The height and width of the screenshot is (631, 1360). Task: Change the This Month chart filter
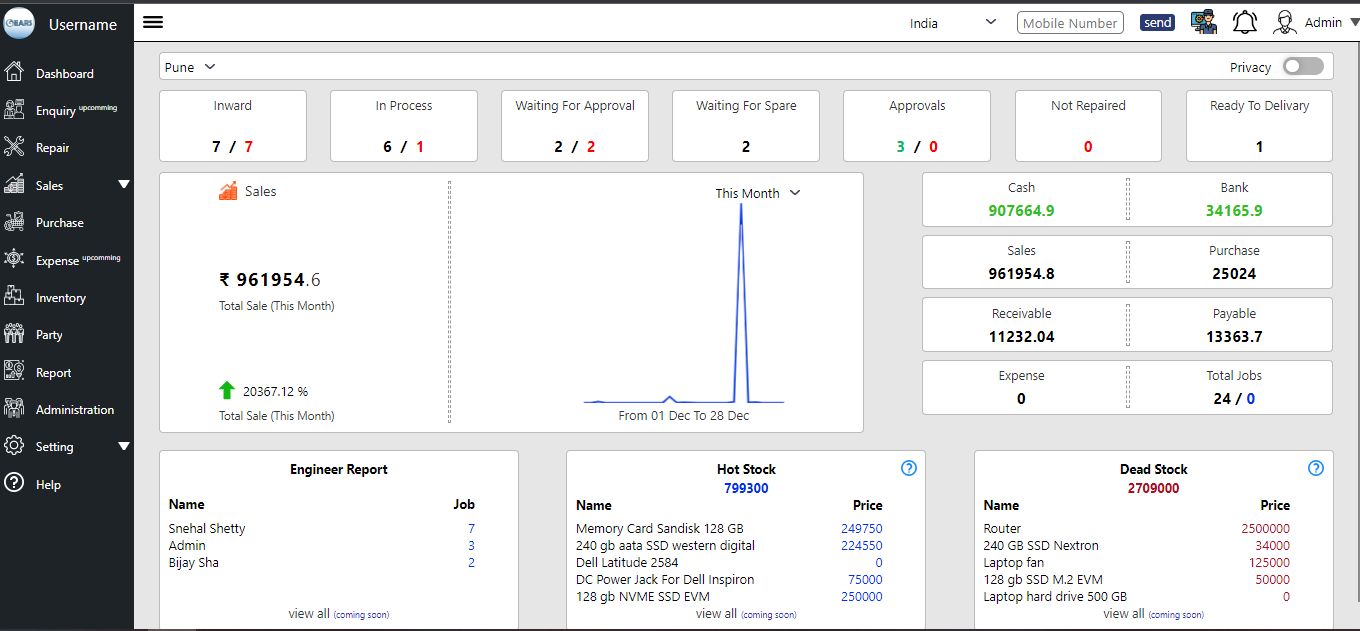[x=757, y=193]
